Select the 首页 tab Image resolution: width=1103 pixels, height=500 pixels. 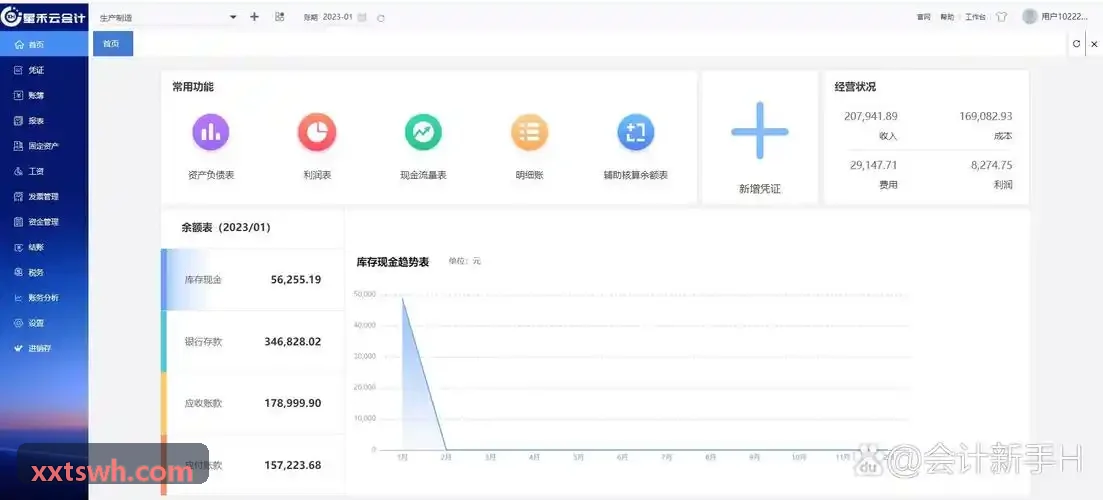pos(113,44)
